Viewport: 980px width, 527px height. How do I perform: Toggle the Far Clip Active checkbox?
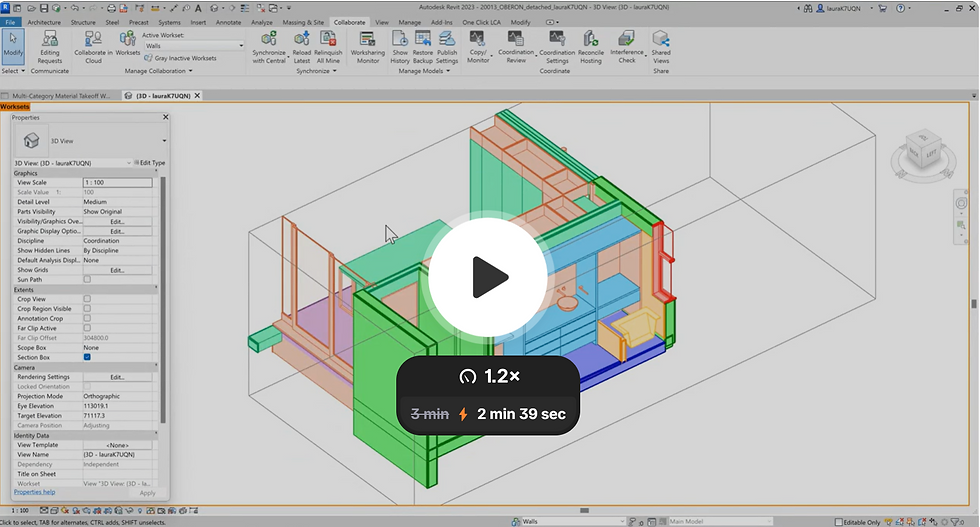[87, 328]
